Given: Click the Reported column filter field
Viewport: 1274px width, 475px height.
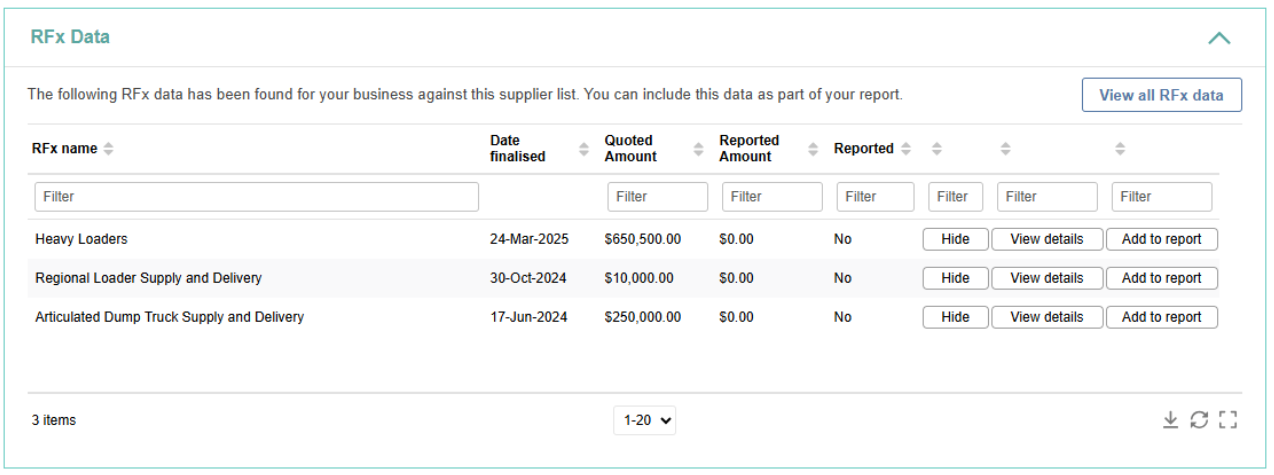Looking at the screenshot, I should coord(875,197).
